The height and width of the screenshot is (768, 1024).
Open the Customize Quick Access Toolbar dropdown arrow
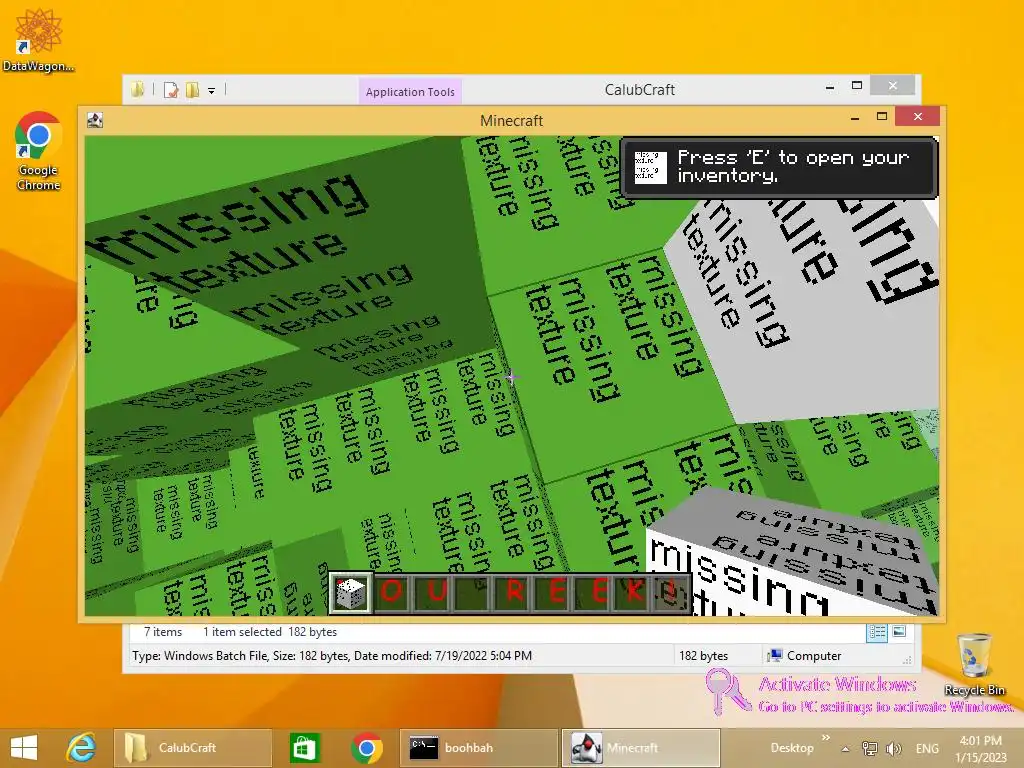(212, 91)
